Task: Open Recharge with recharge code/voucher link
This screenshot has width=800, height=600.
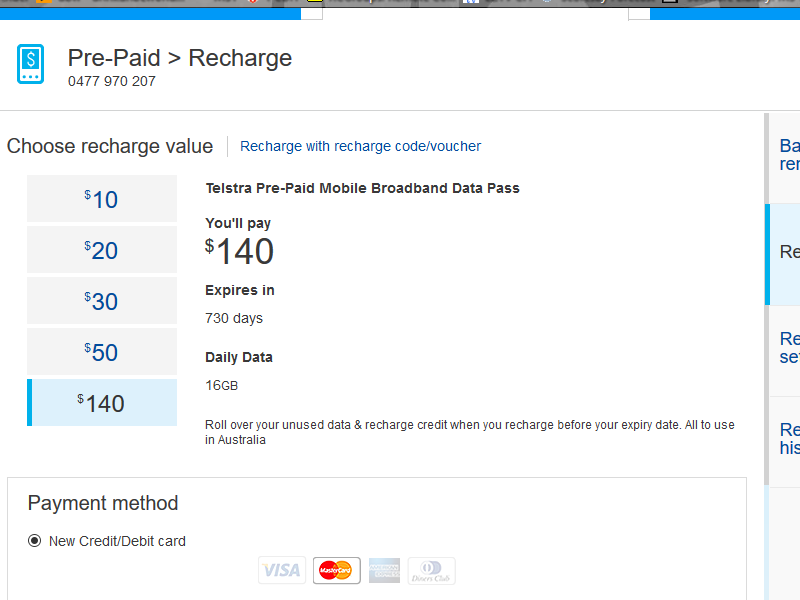Action: click(x=360, y=146)
